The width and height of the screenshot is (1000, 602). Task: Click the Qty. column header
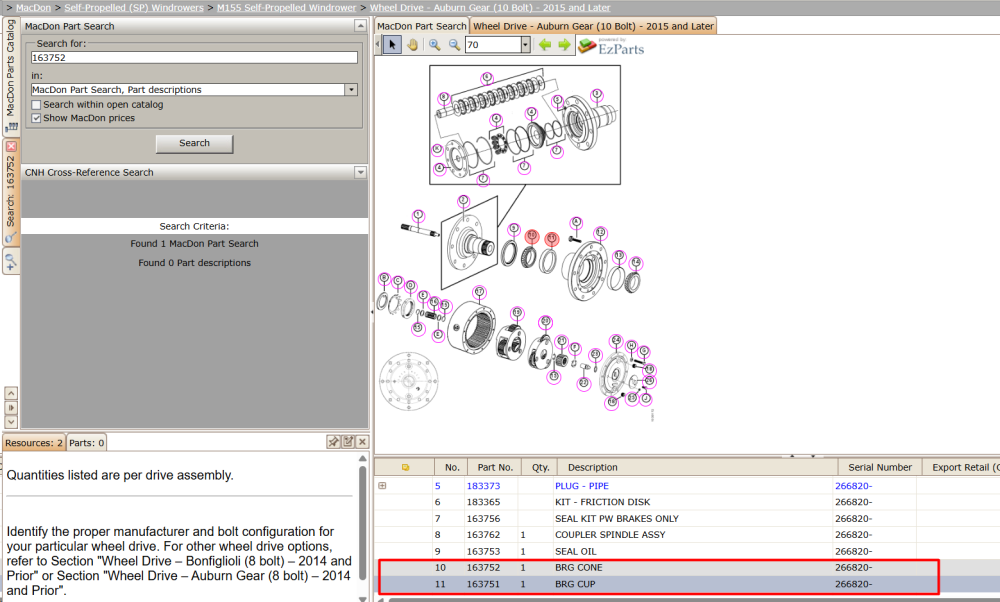coord(540,467)
